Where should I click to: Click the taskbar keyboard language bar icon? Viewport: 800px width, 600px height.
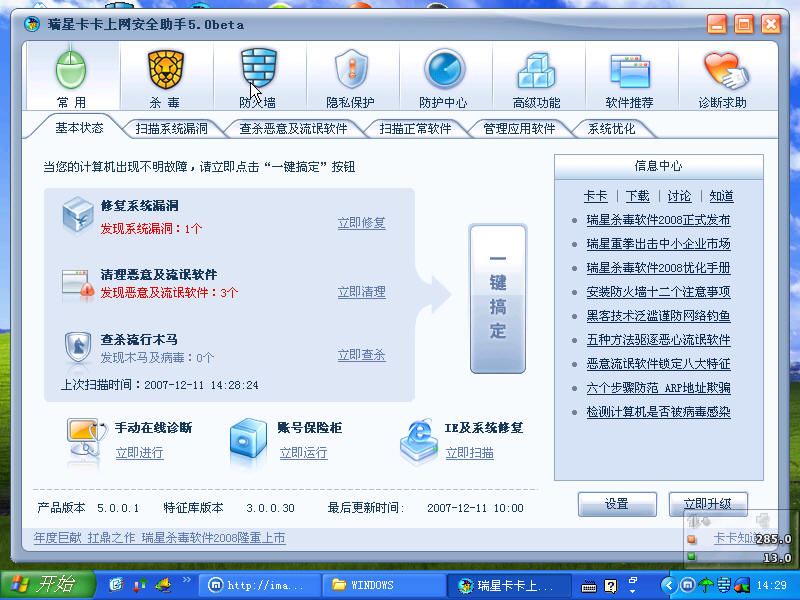pos(589,586)
